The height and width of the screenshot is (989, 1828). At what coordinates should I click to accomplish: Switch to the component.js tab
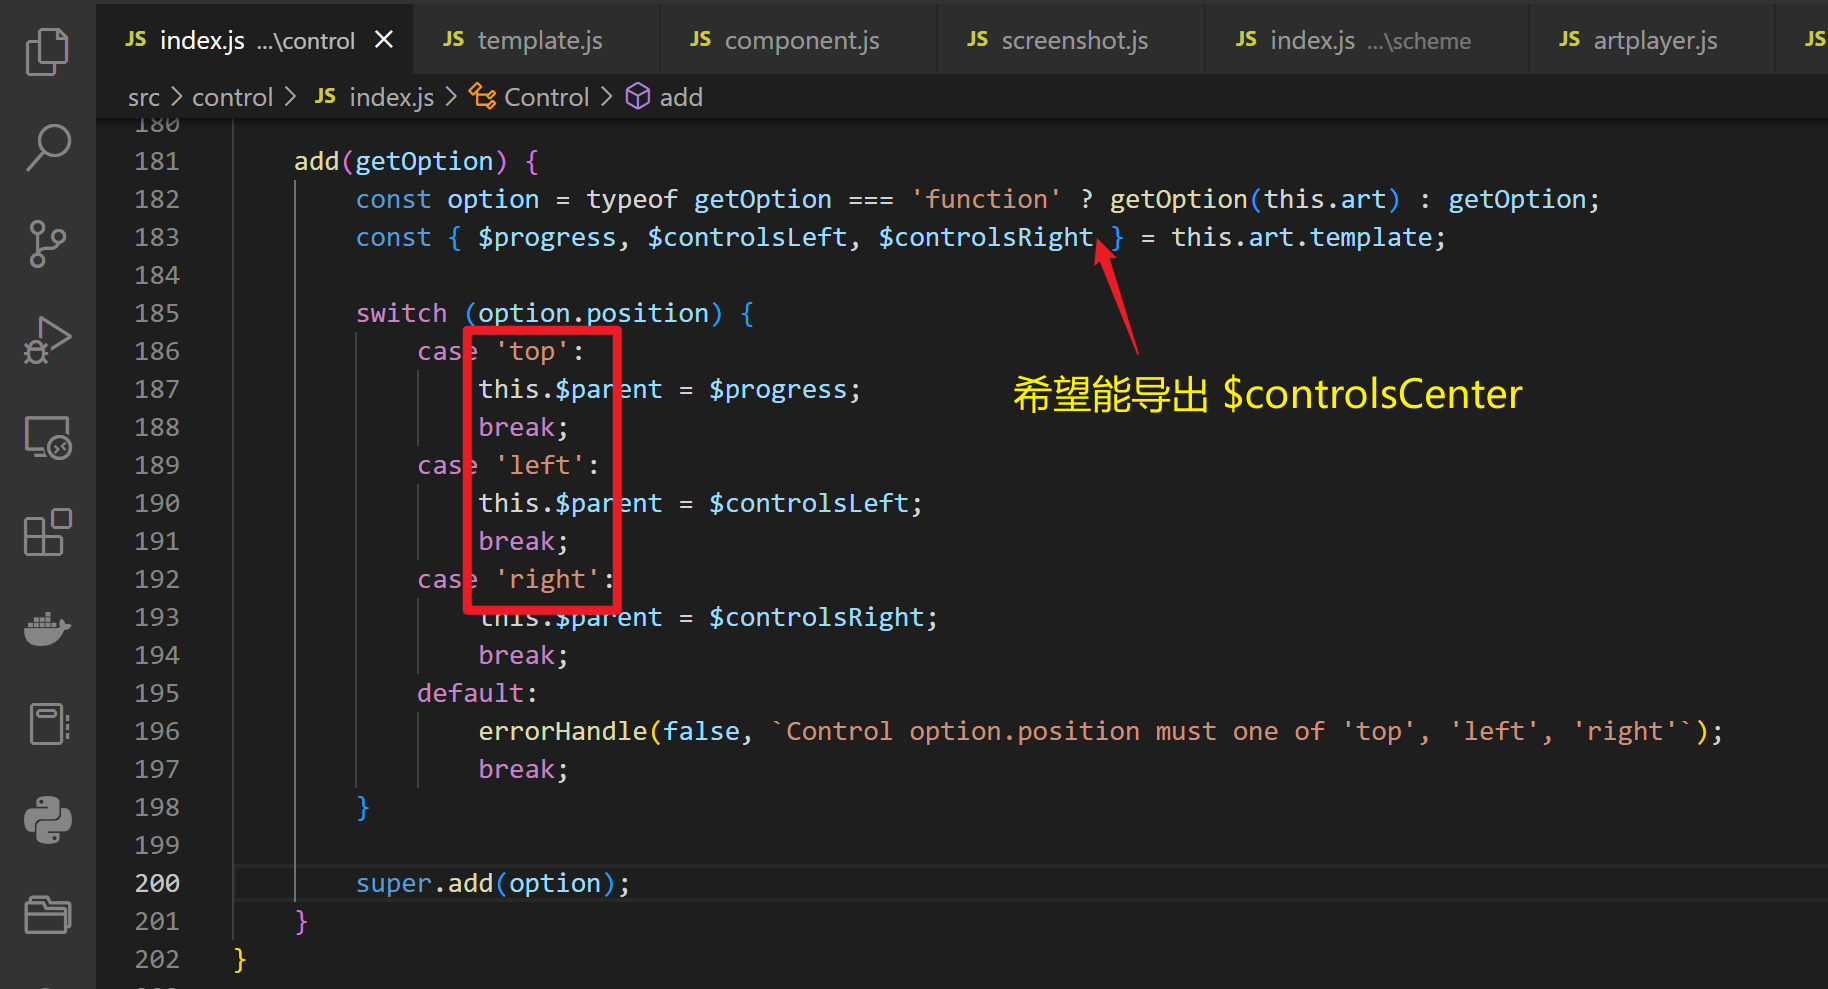pos(798,40)
